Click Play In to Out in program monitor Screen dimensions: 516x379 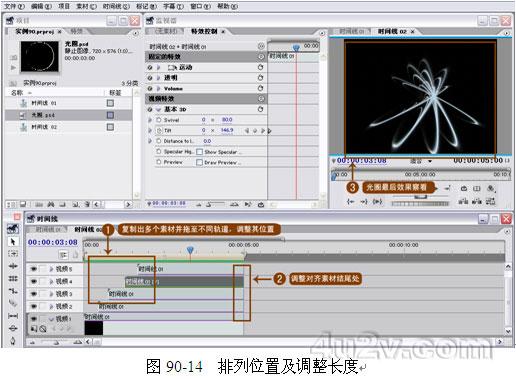377,201
